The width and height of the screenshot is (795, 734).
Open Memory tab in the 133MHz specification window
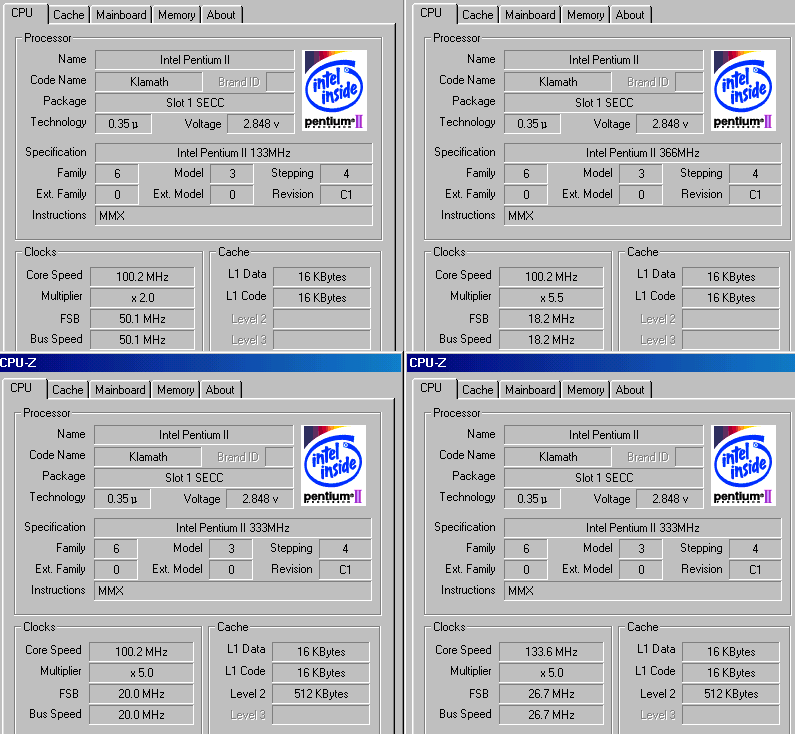click(176, 15)
